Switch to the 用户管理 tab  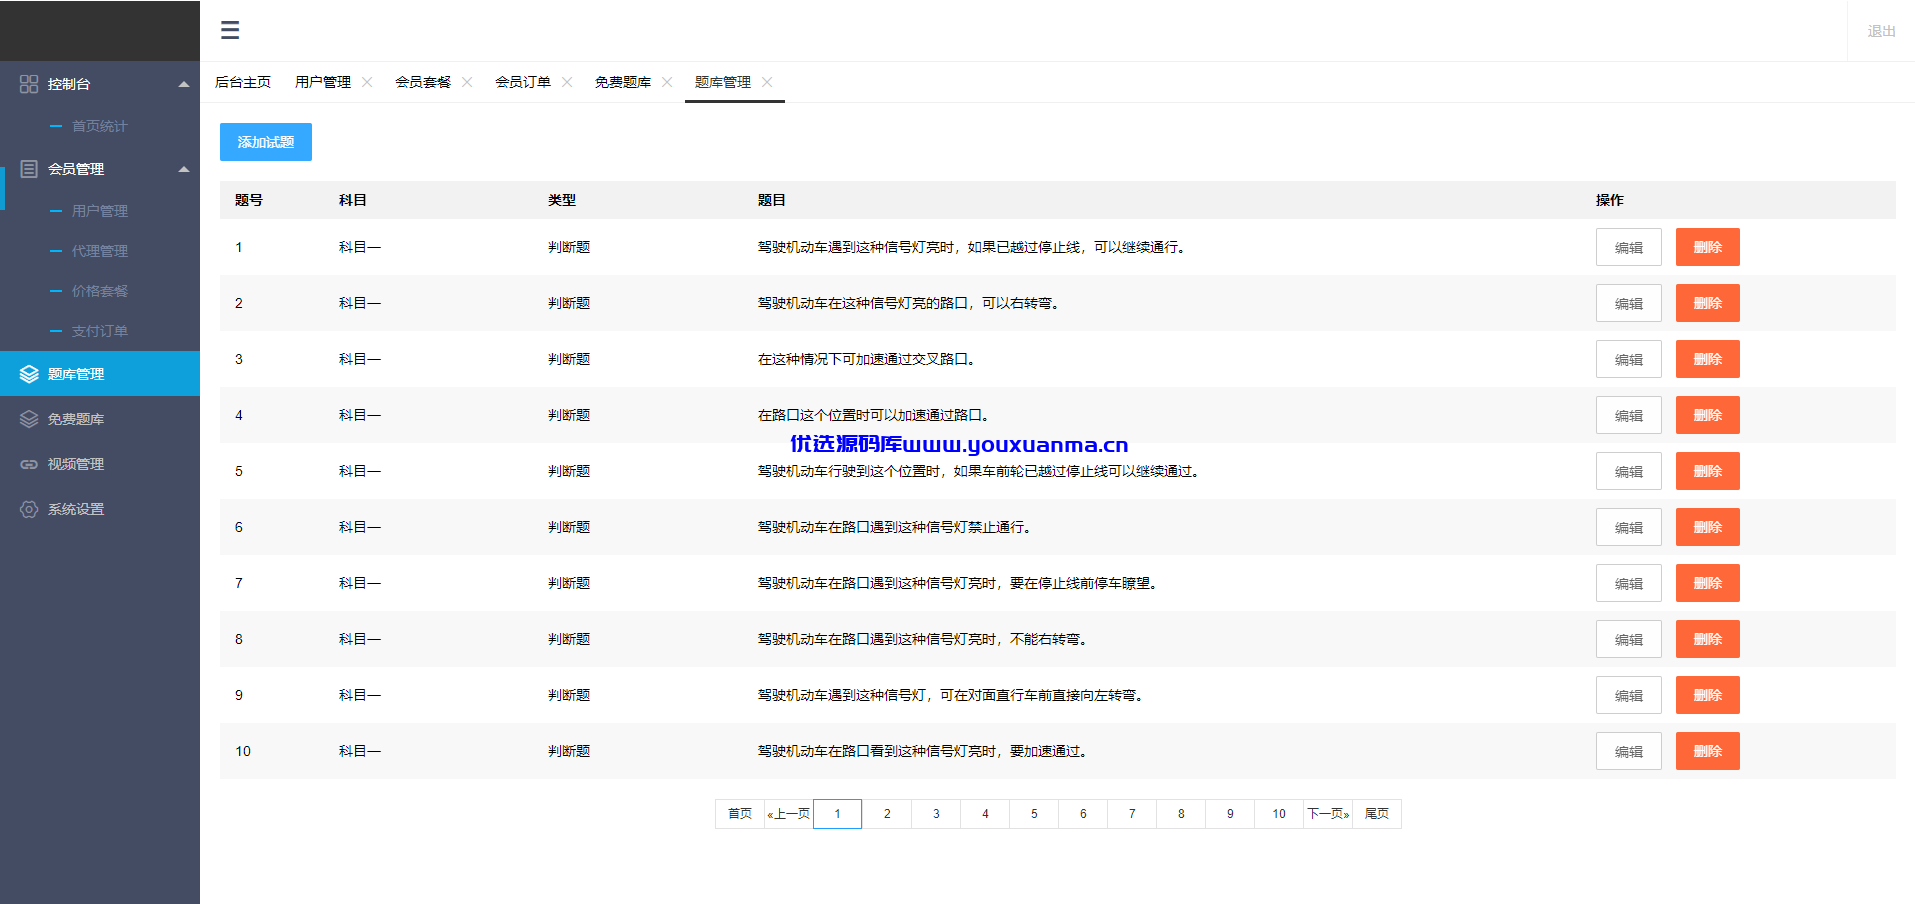click(x=323, y=82)
